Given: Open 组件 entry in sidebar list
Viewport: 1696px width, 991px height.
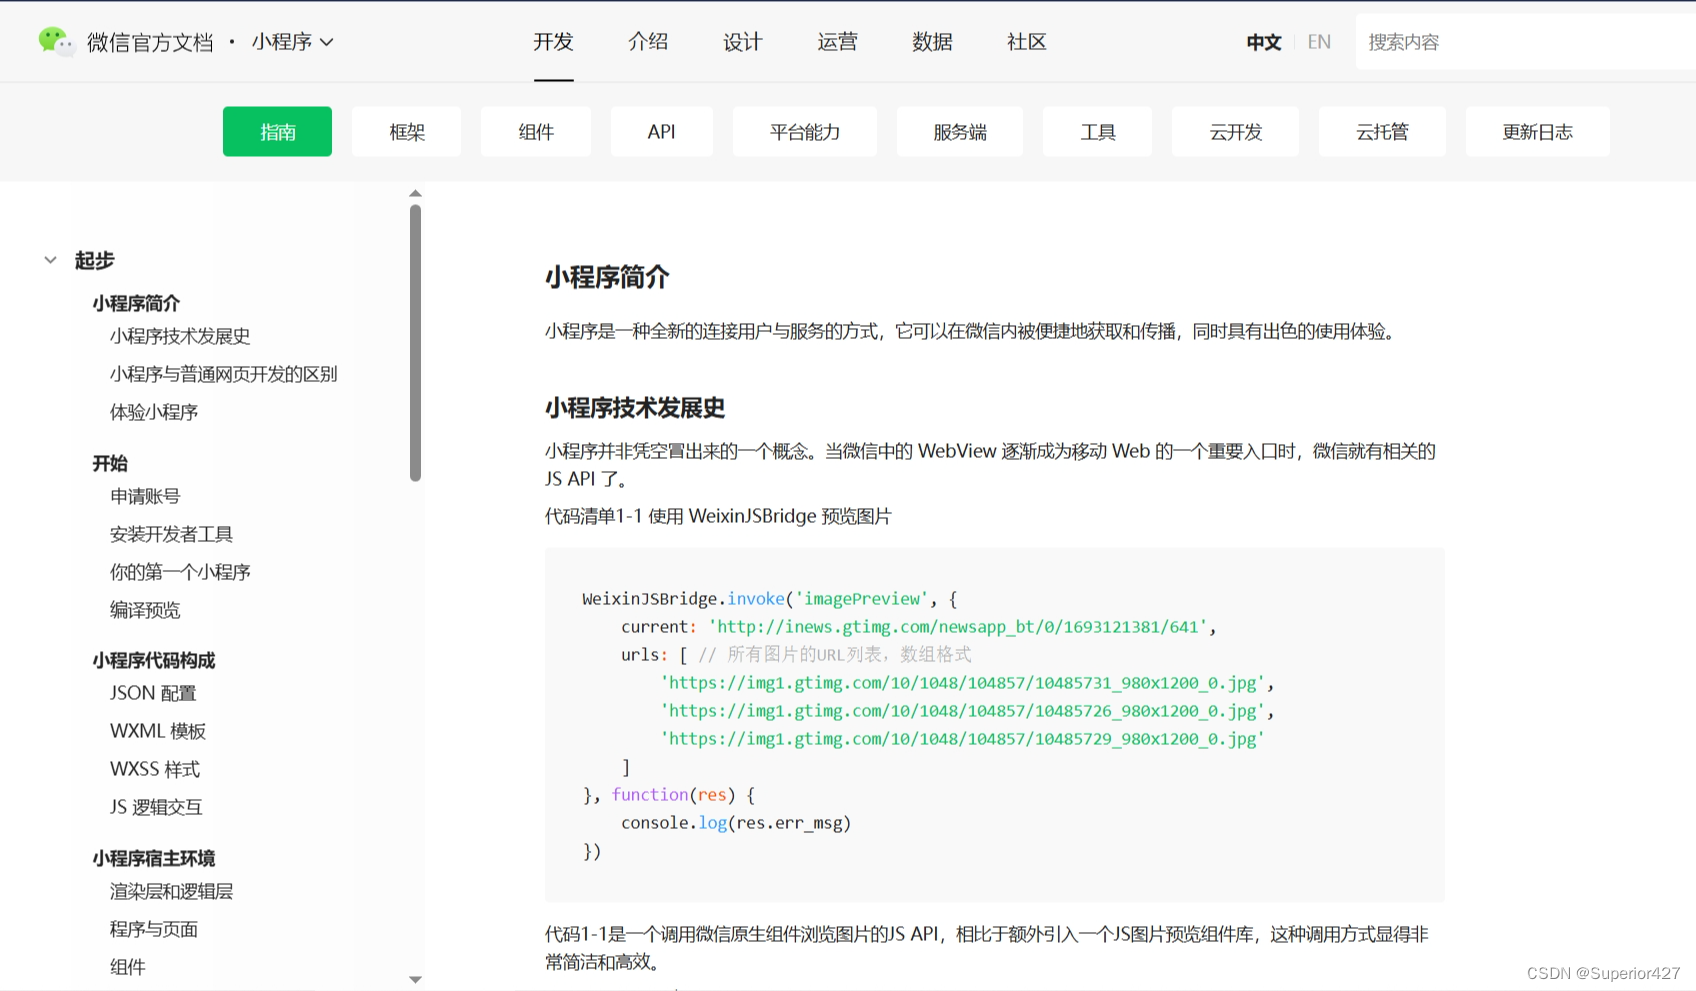Looking at the screenshot, I should [x=128, y=967].
